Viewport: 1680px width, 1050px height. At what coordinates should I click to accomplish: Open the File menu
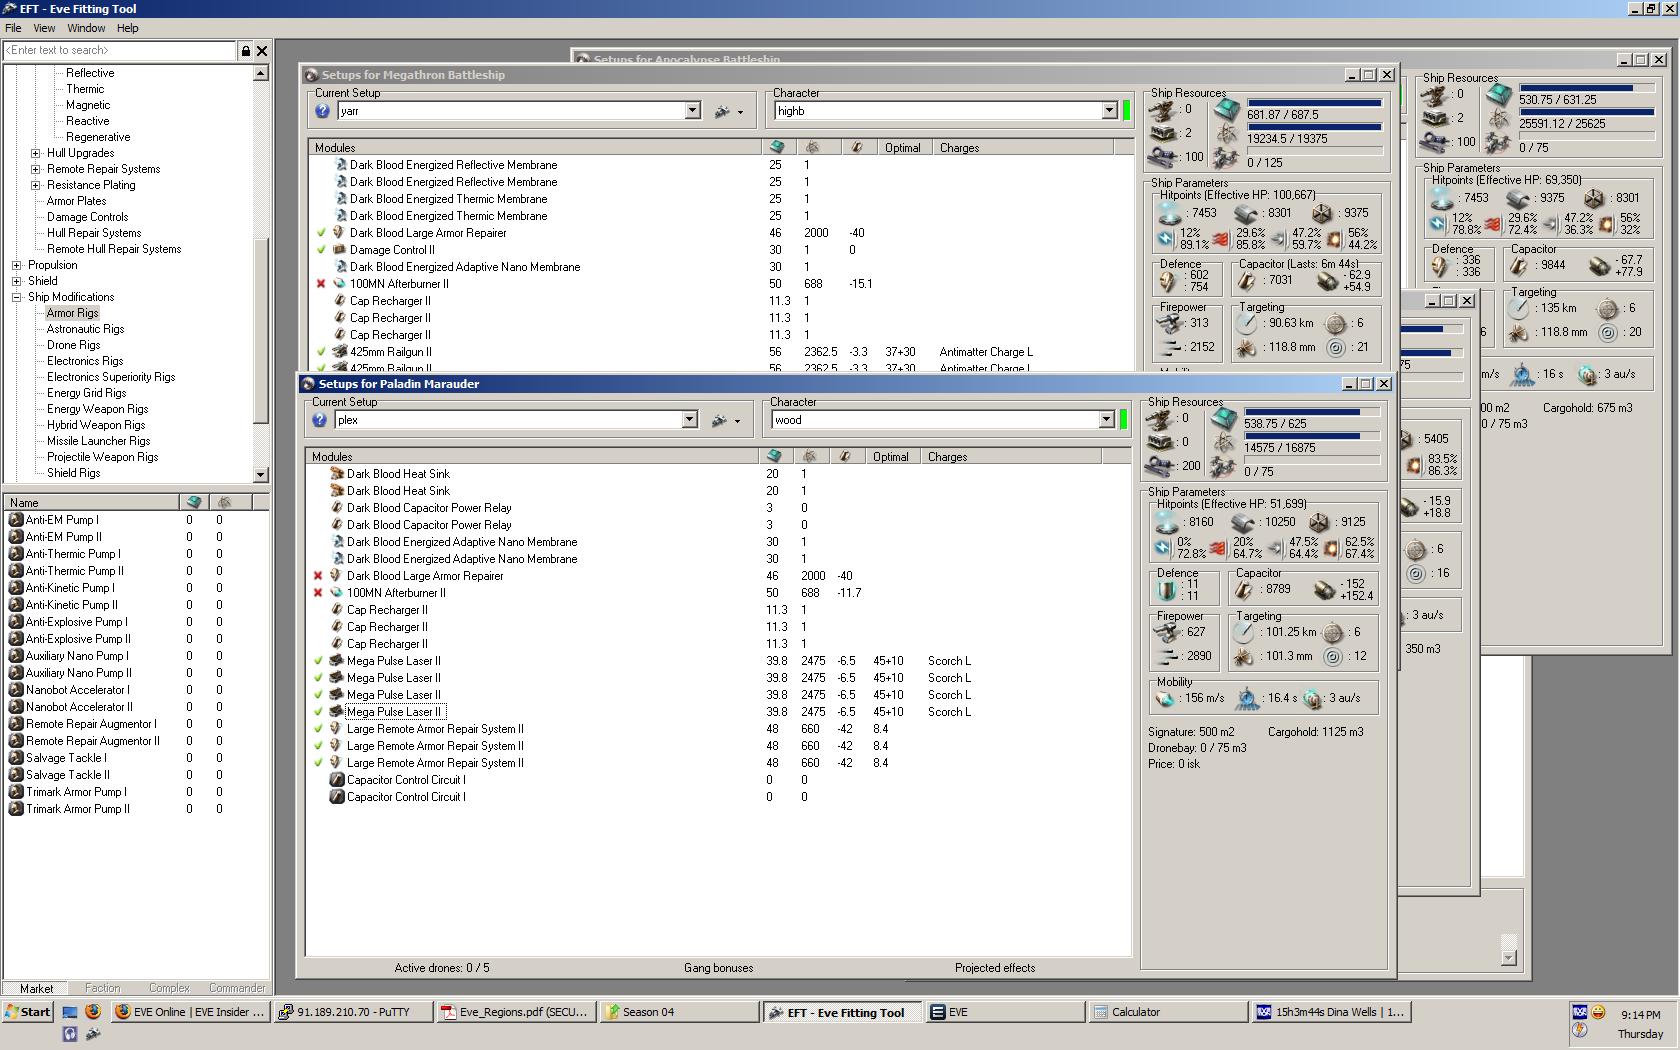[13, 28]
